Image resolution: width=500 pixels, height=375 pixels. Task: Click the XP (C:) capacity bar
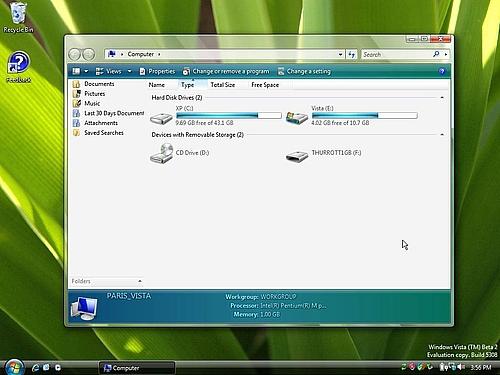pos(229,115)
